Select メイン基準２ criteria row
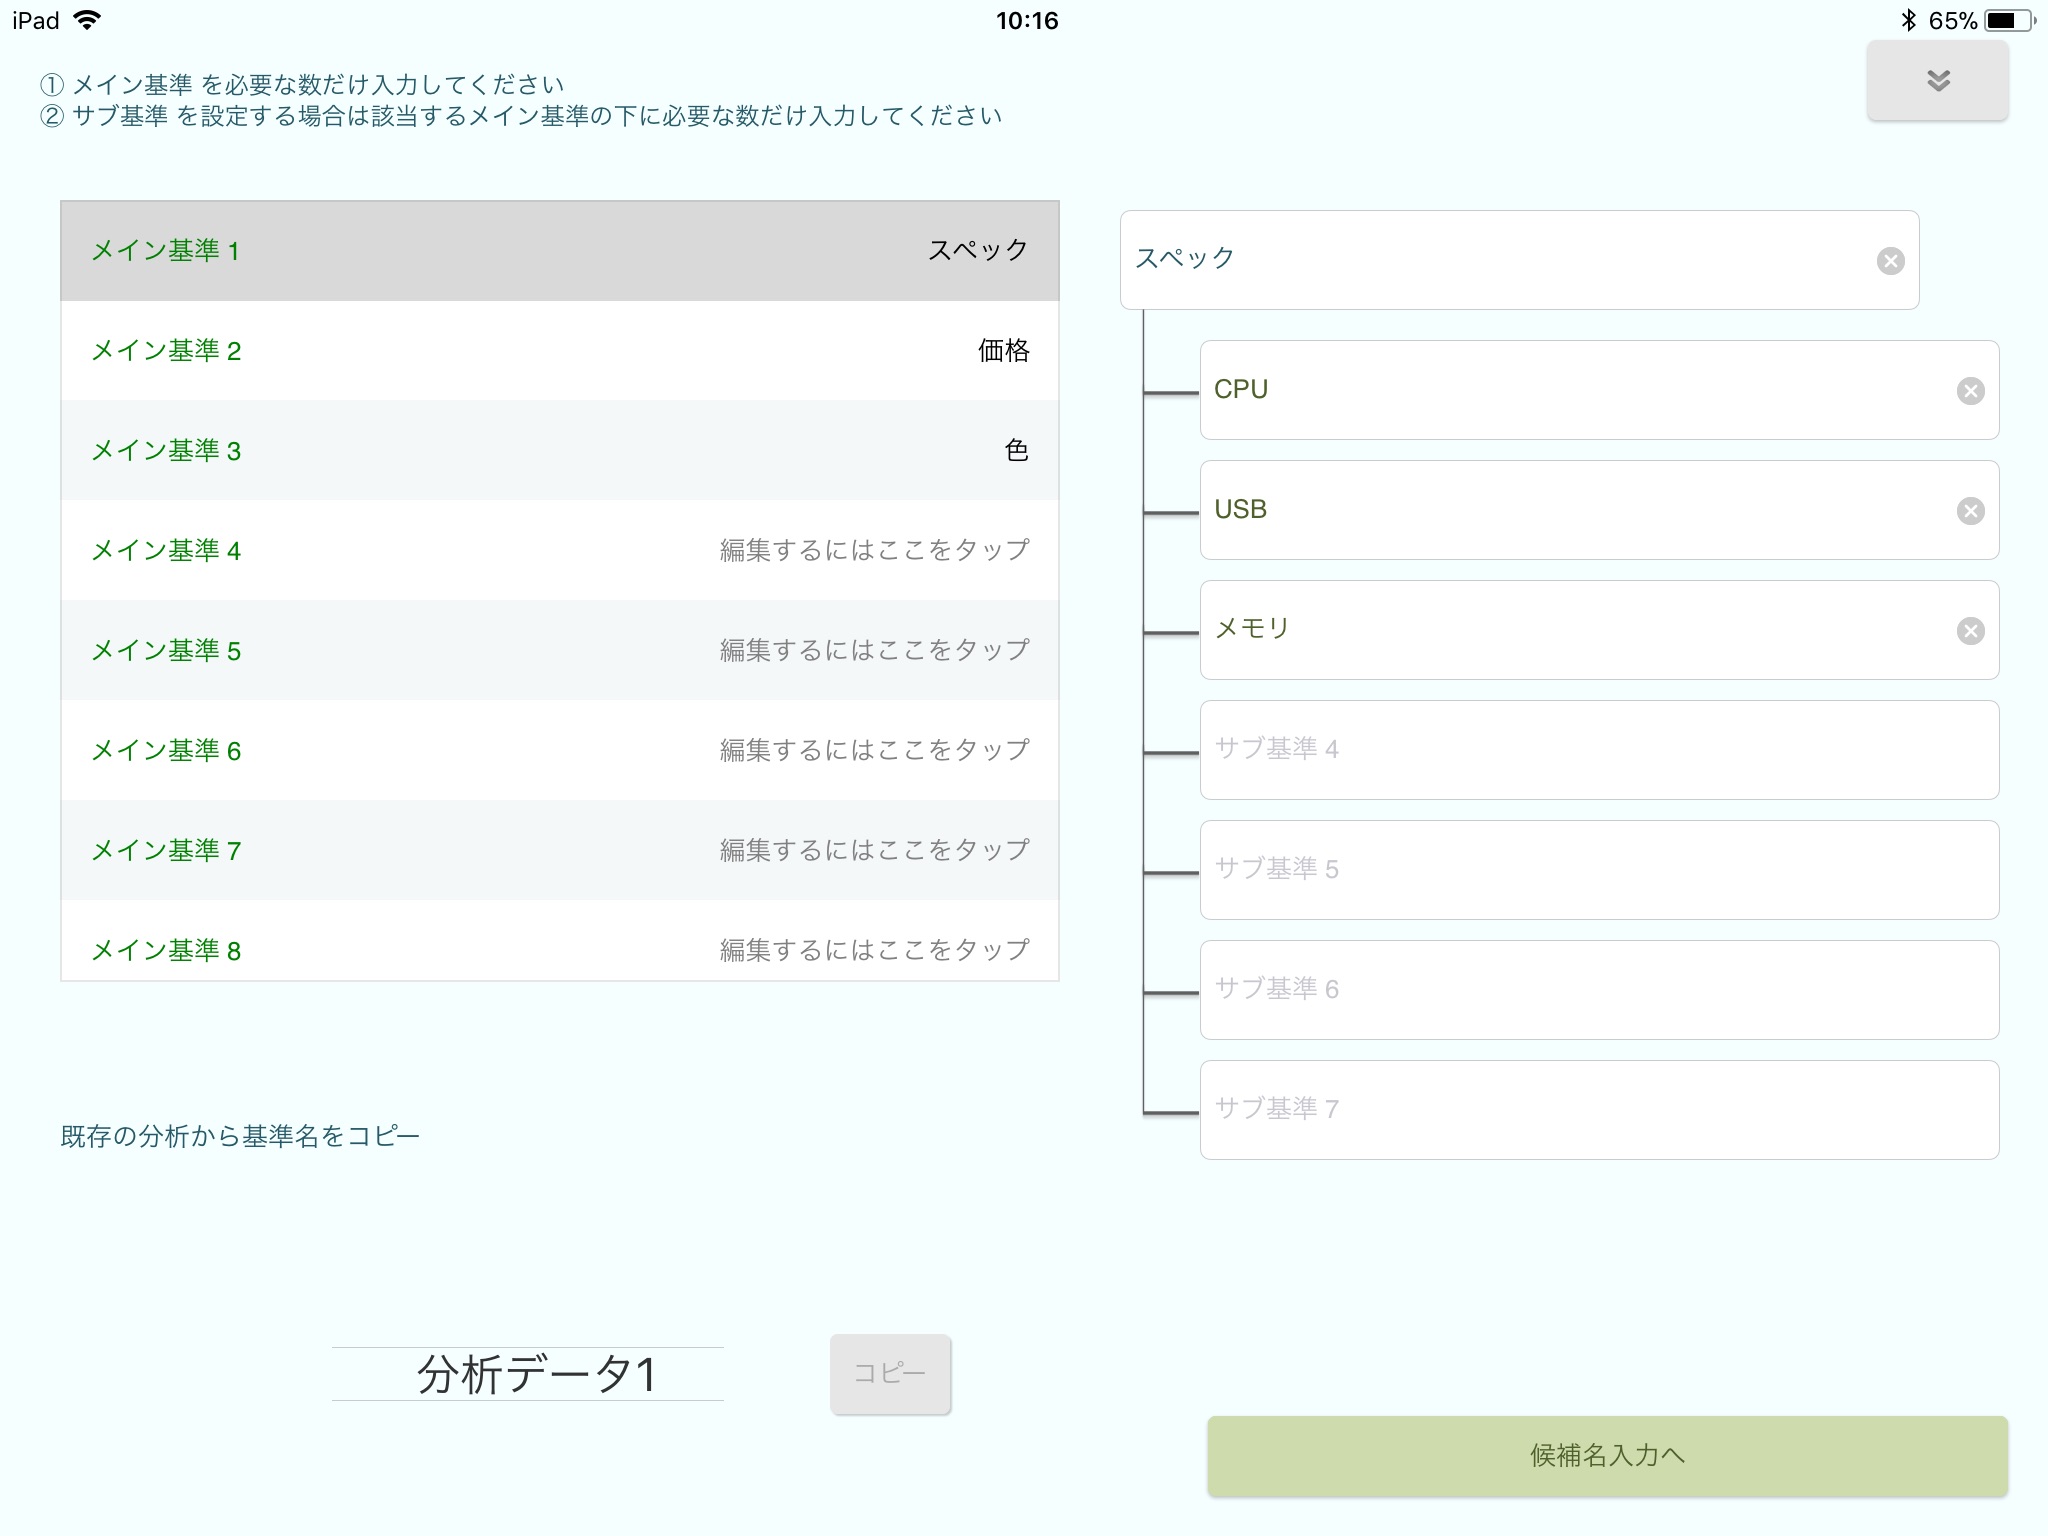This screenshot has height=1536, width=2048. click(558, 349)
